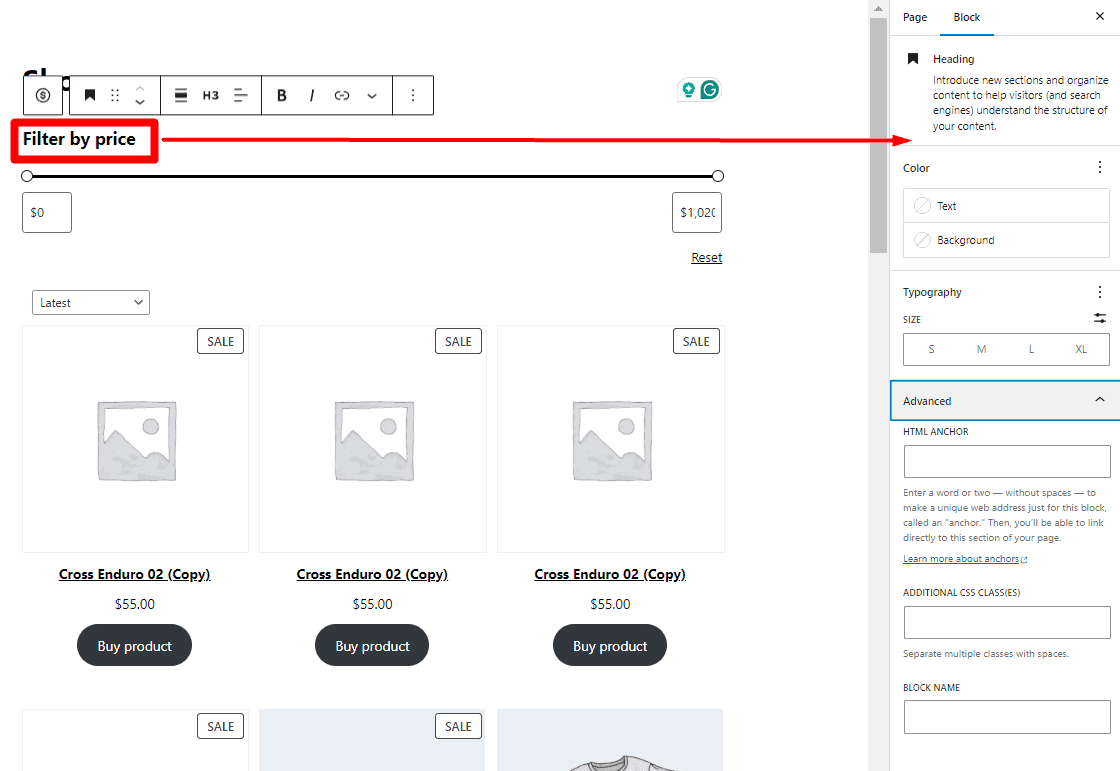Click the H3 heading level icon

(x=210, y=95)
